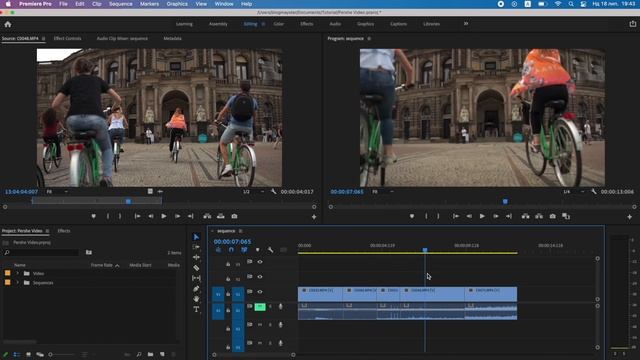
Task: Expand the Sequences bin in Project panel
Action: [17, 283]
